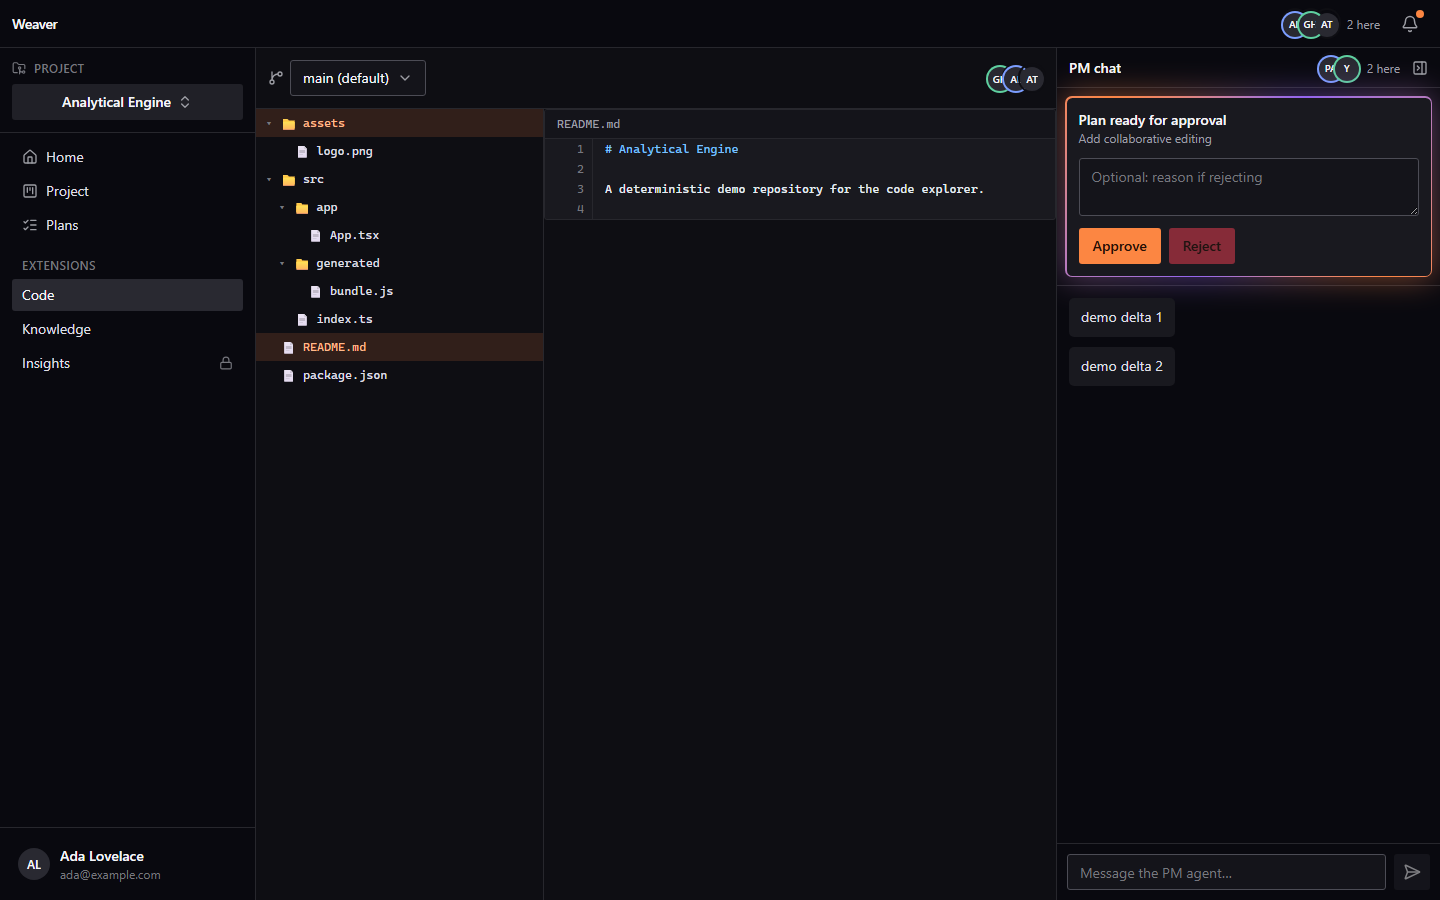Click the assets folder icon

(x=289, y=124)
